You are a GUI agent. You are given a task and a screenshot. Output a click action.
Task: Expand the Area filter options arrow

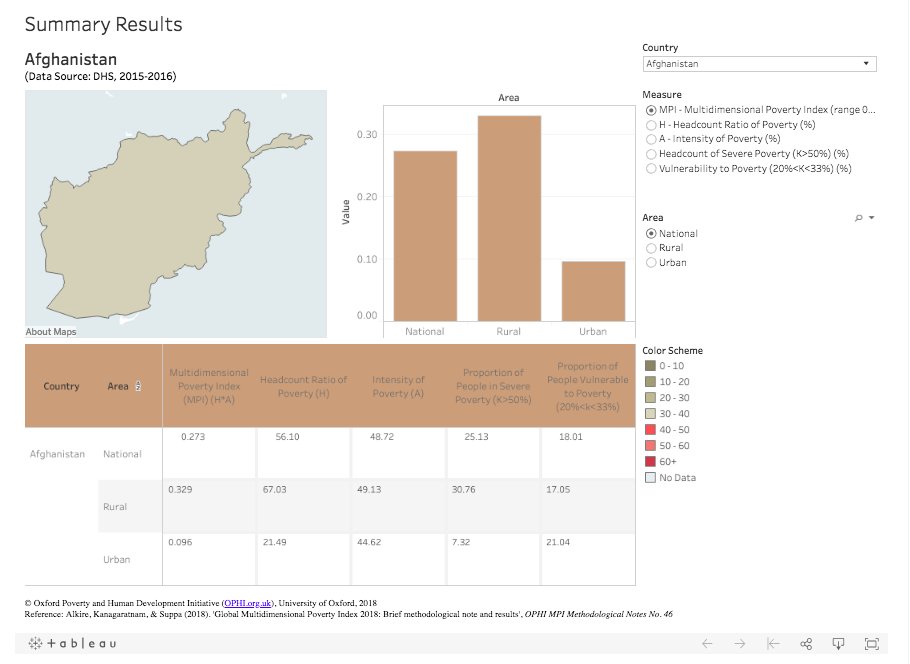[871, 218]
